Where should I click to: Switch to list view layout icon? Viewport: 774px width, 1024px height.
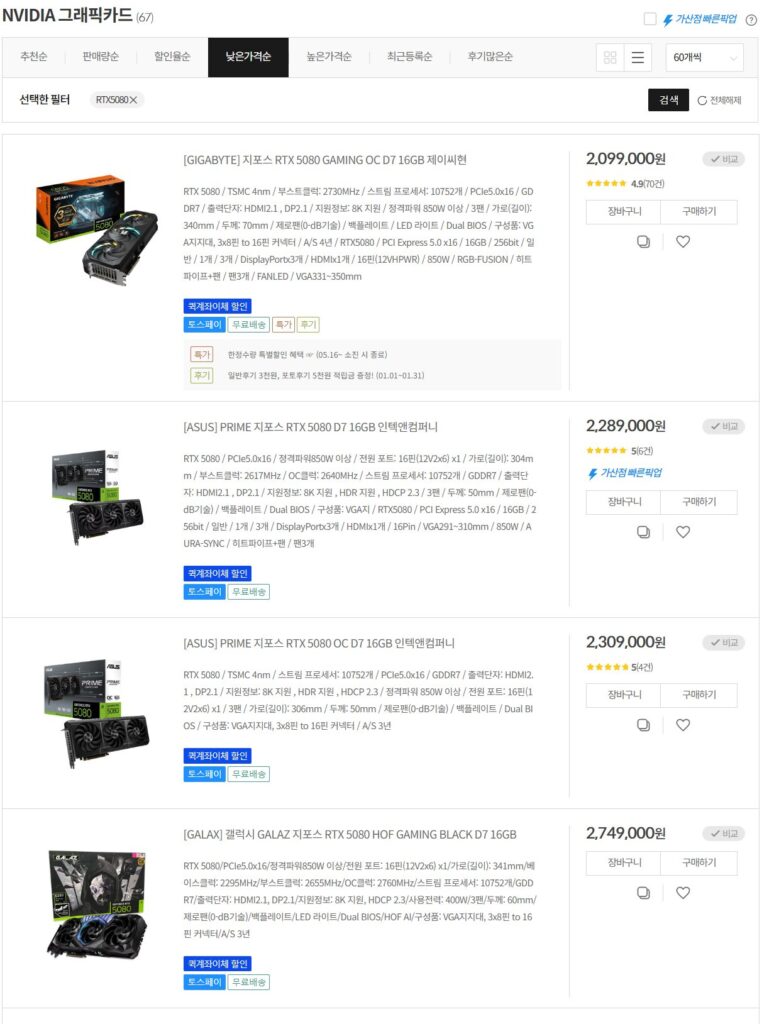(638, 57)
